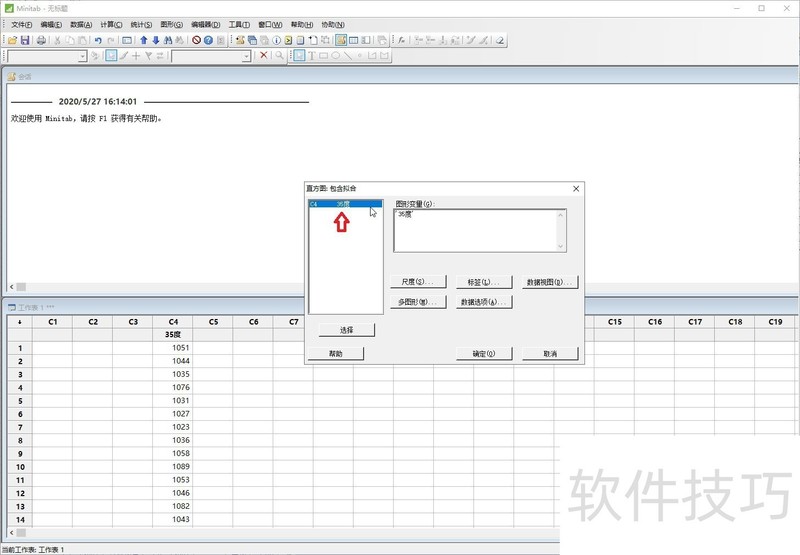800x555 pixels.
Task: Click the Show history yellow icon
Action: [x=288, y=40]
